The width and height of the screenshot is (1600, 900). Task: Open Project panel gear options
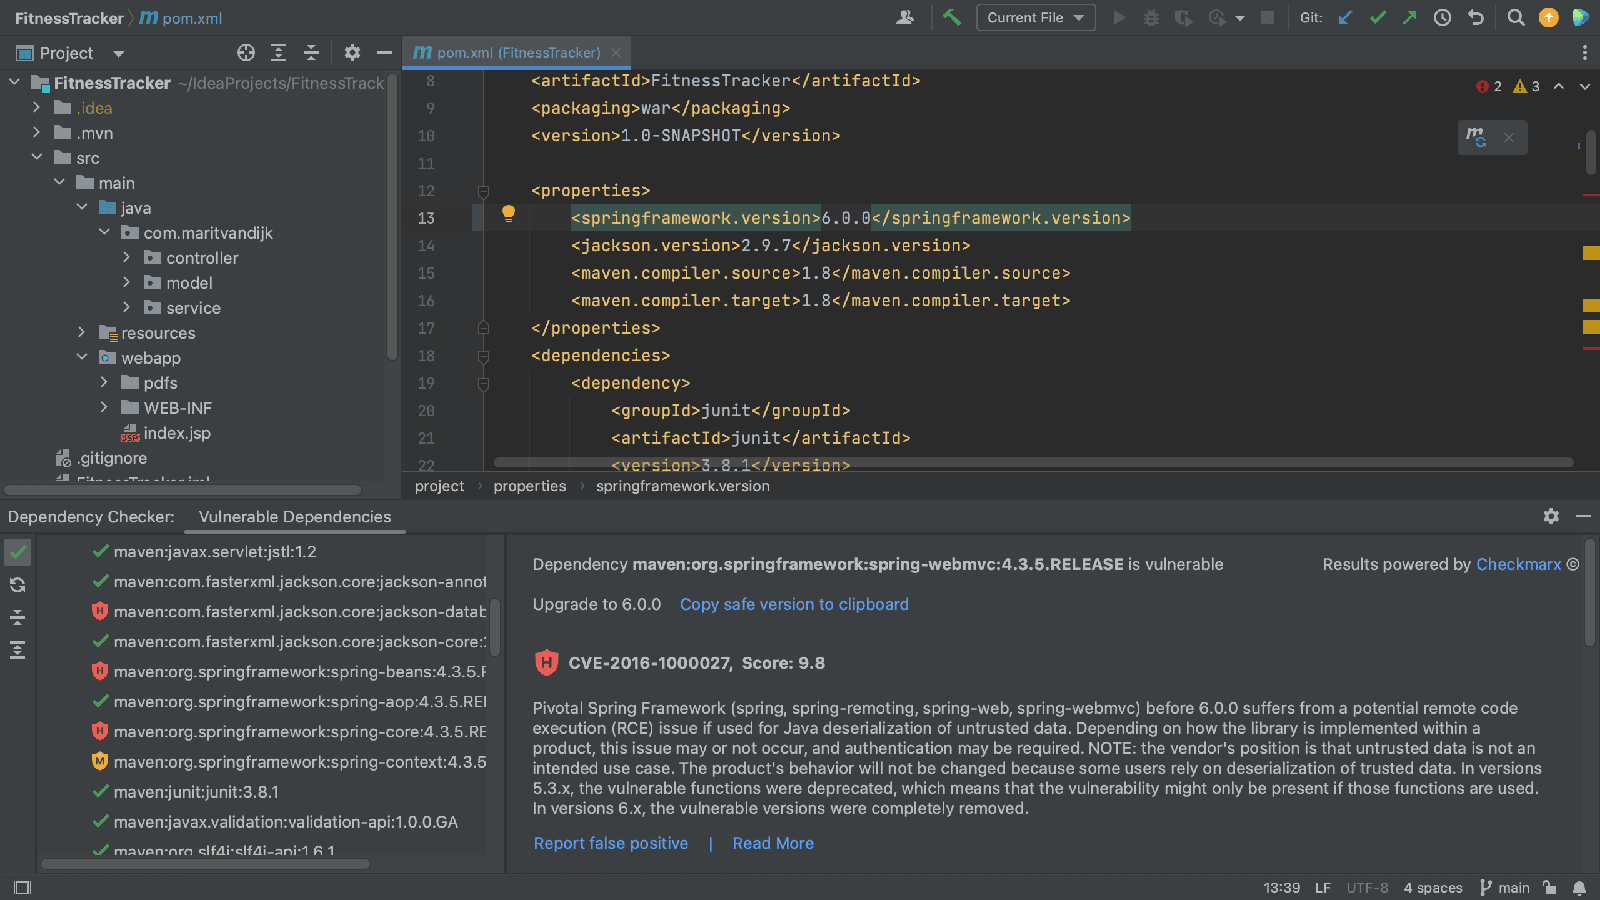(352, 52)
